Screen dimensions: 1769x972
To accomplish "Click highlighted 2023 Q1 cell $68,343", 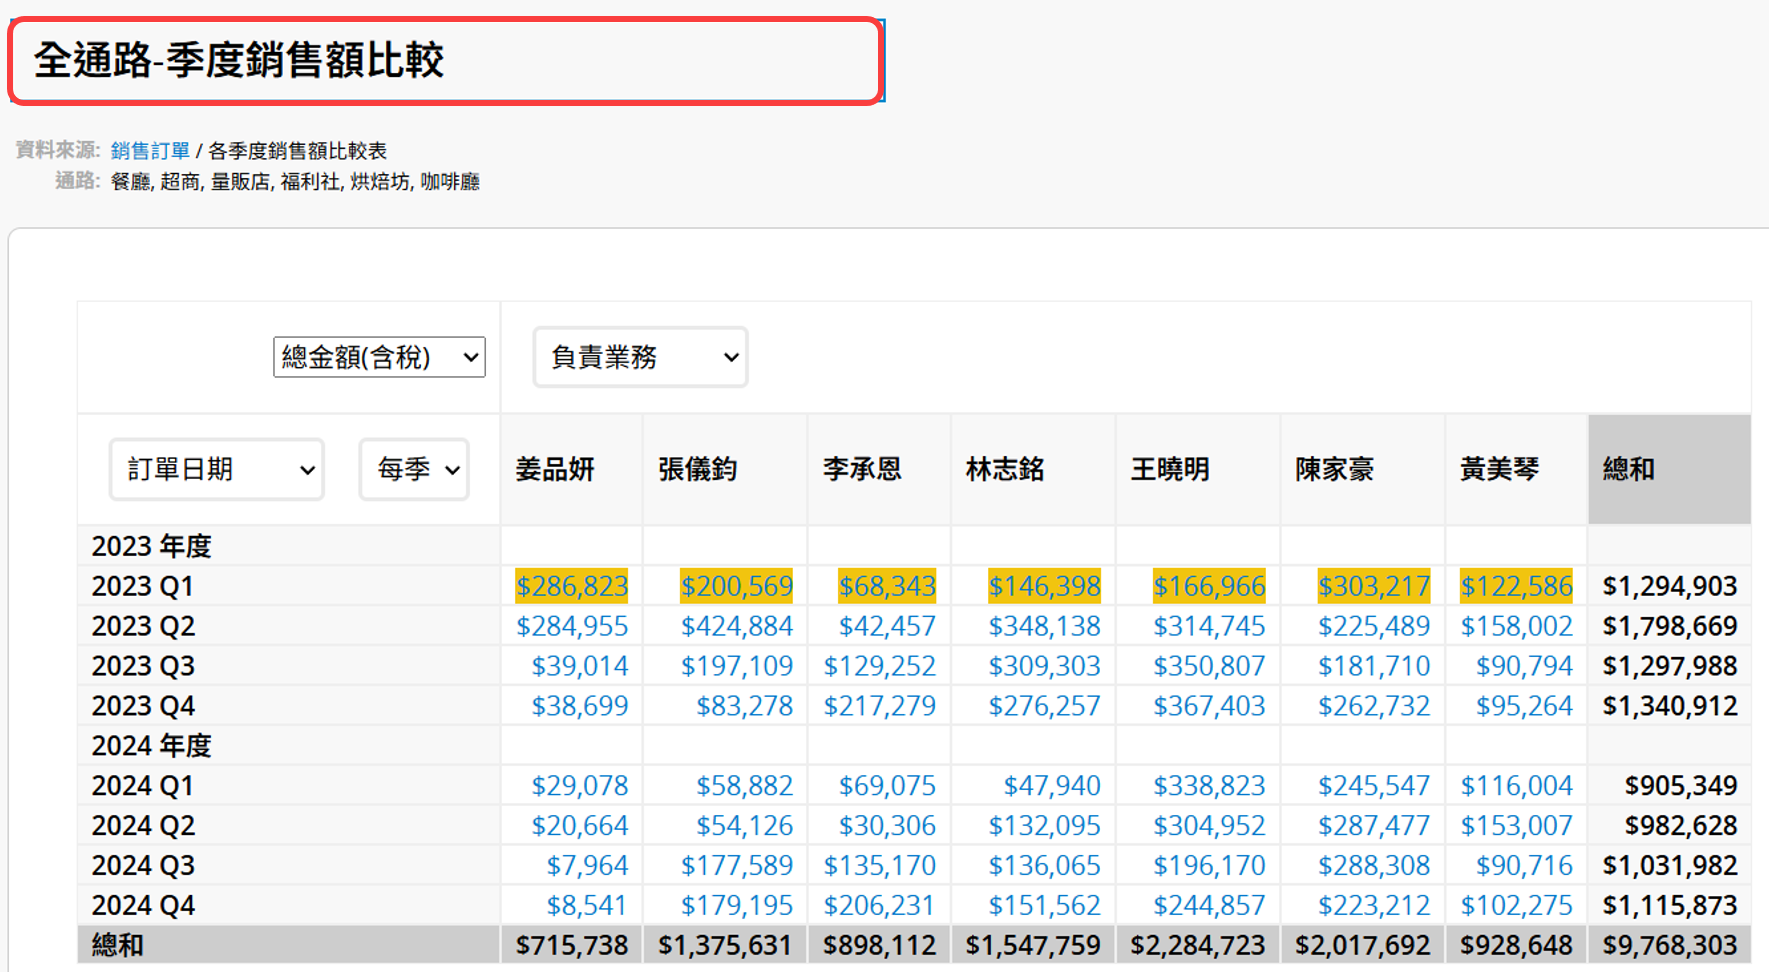I will 886,586.
